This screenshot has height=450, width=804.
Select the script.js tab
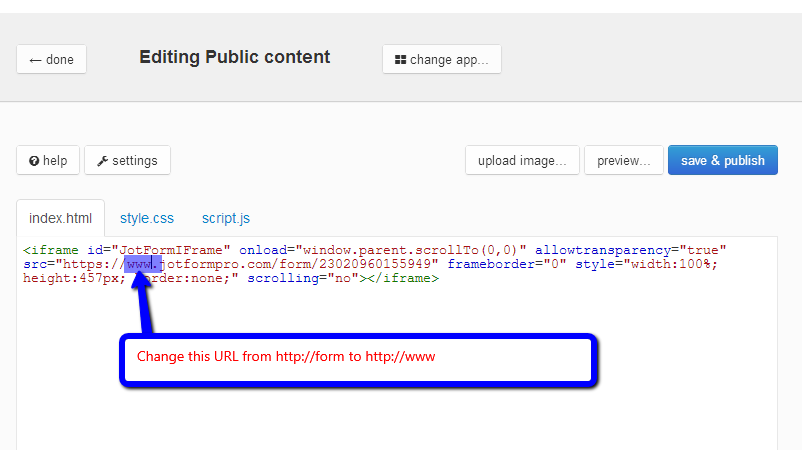coord(226,218)
